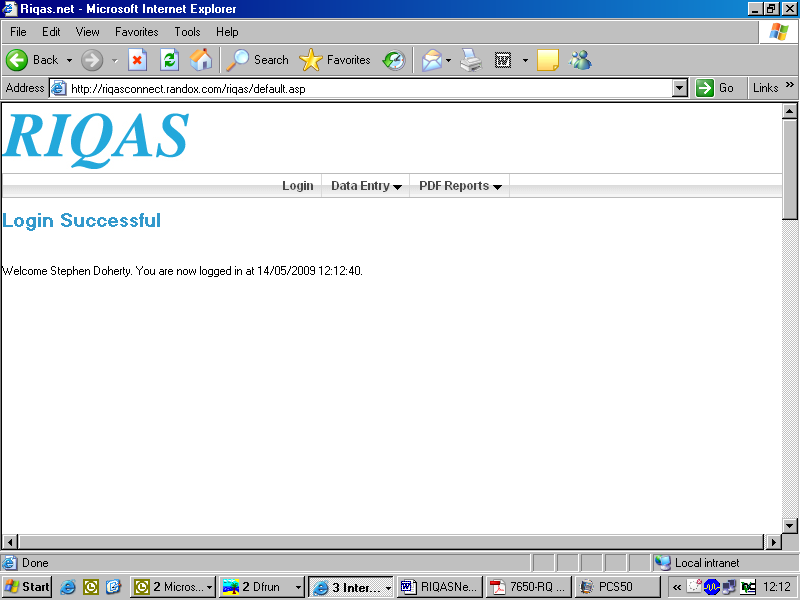Open 2 Micros... taskbar group
Image resolution: width=800 pixels, height=600 pixels.
coord(173,587)
